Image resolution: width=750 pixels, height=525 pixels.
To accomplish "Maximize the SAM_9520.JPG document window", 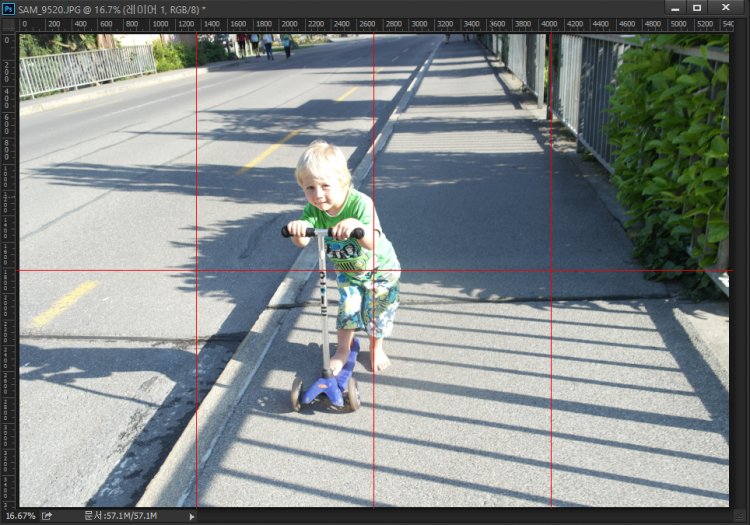I will coord(698,8).
